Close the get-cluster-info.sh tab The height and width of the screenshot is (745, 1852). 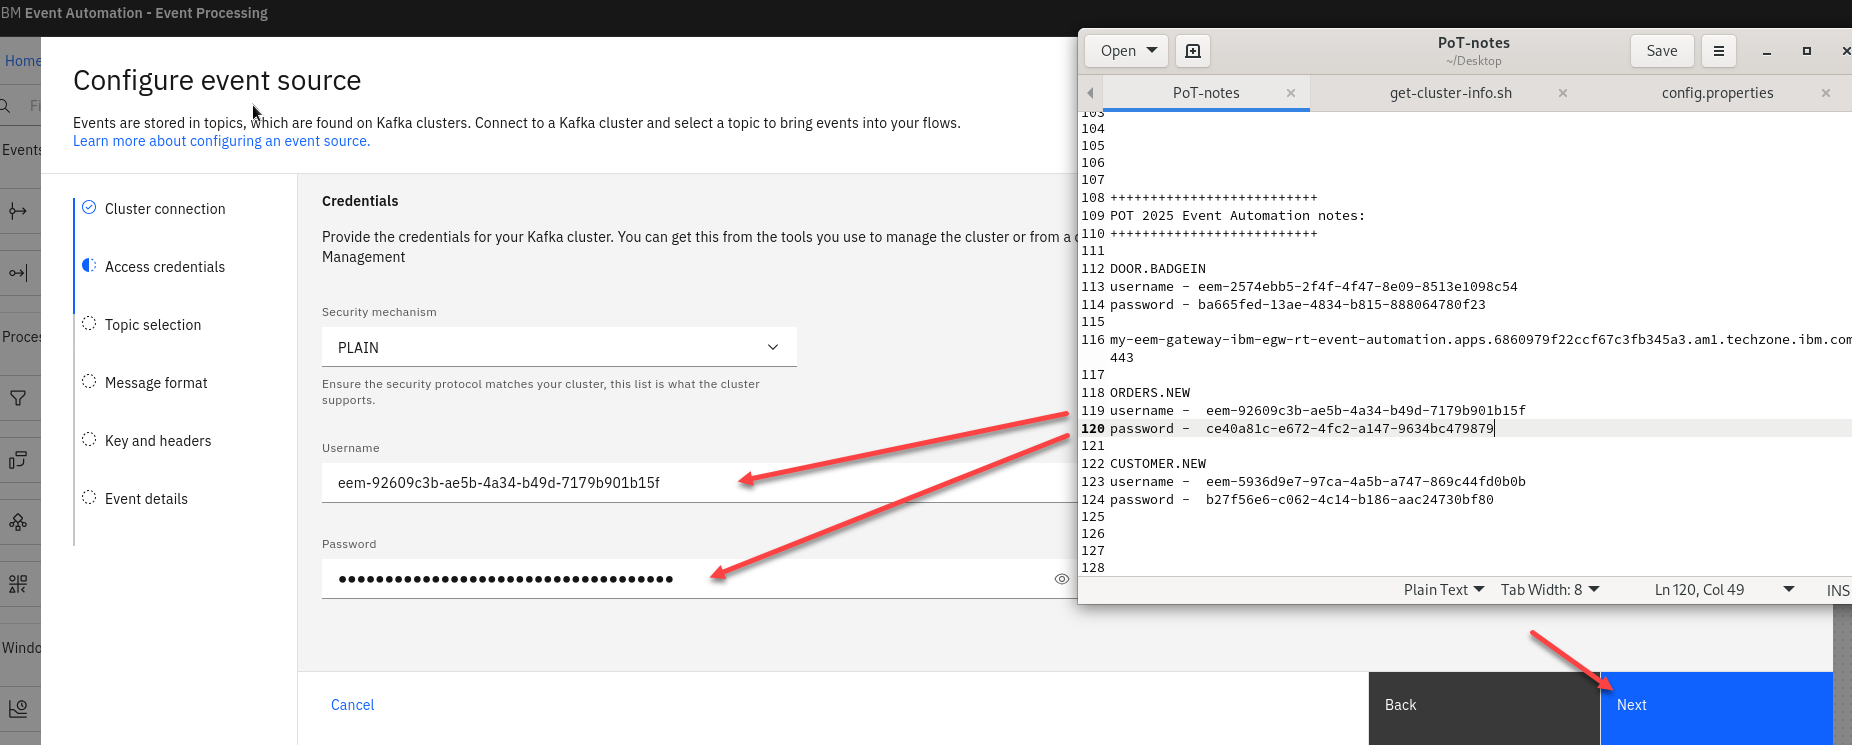pos(1562,93)
